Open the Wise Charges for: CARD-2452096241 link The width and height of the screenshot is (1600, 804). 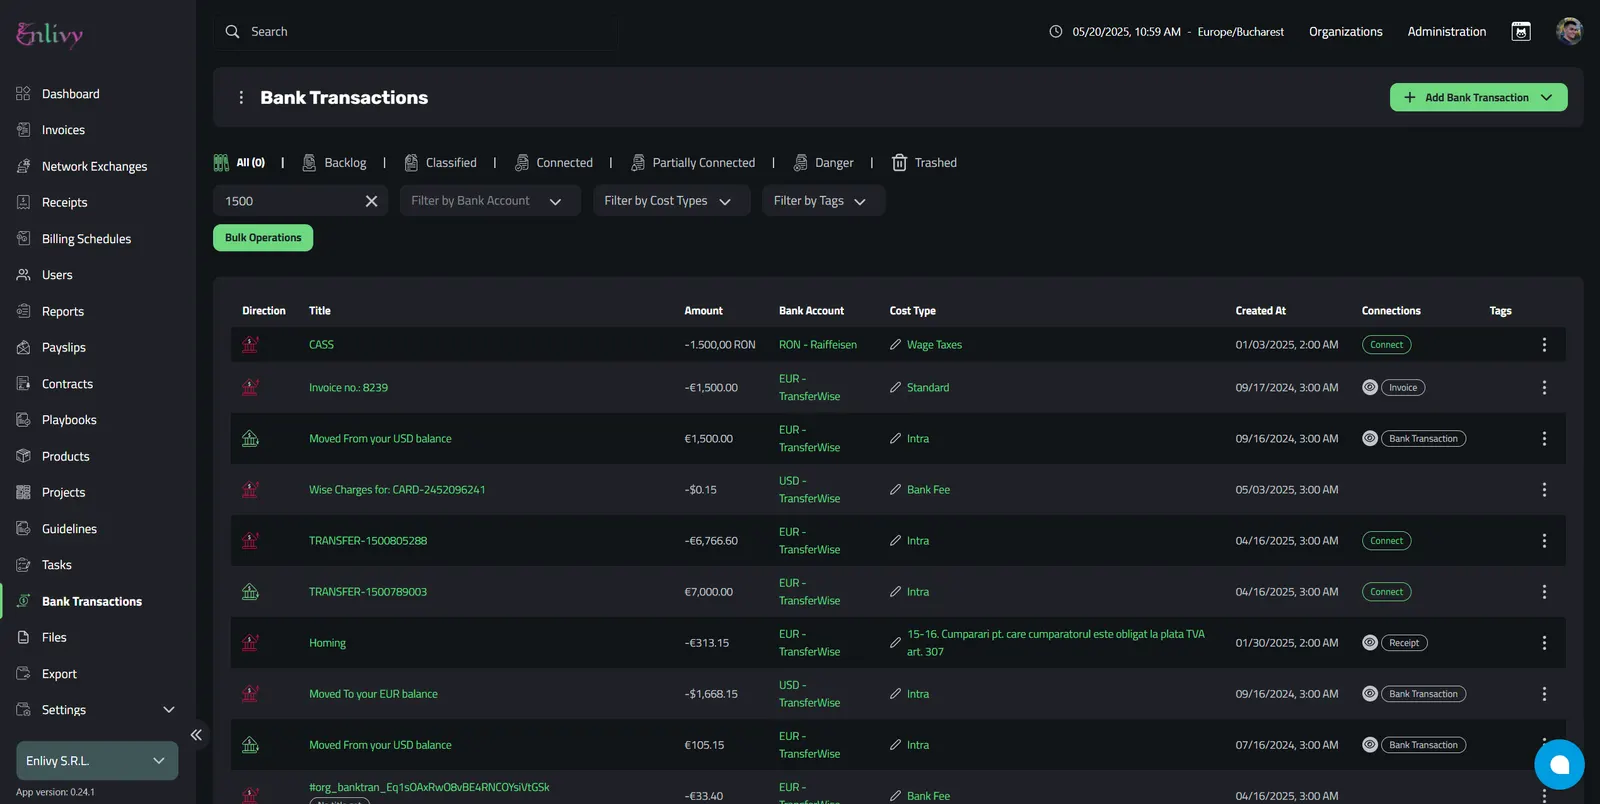pos(397,490)
